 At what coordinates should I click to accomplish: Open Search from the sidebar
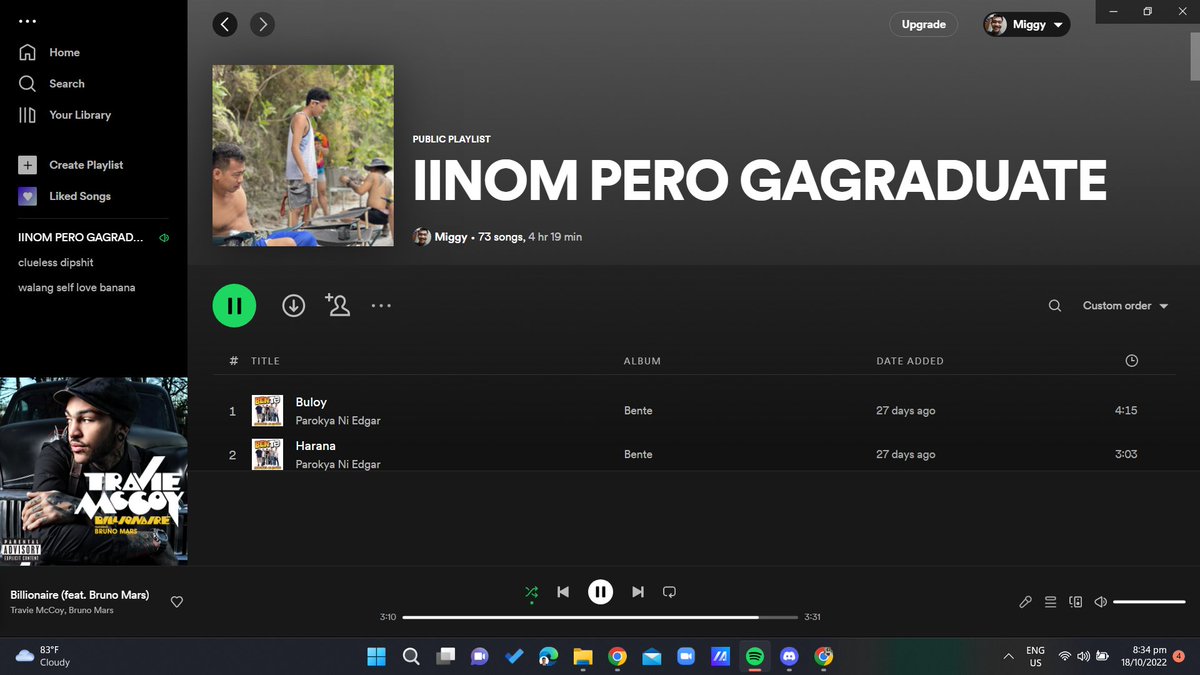click(x=52, y=84)
